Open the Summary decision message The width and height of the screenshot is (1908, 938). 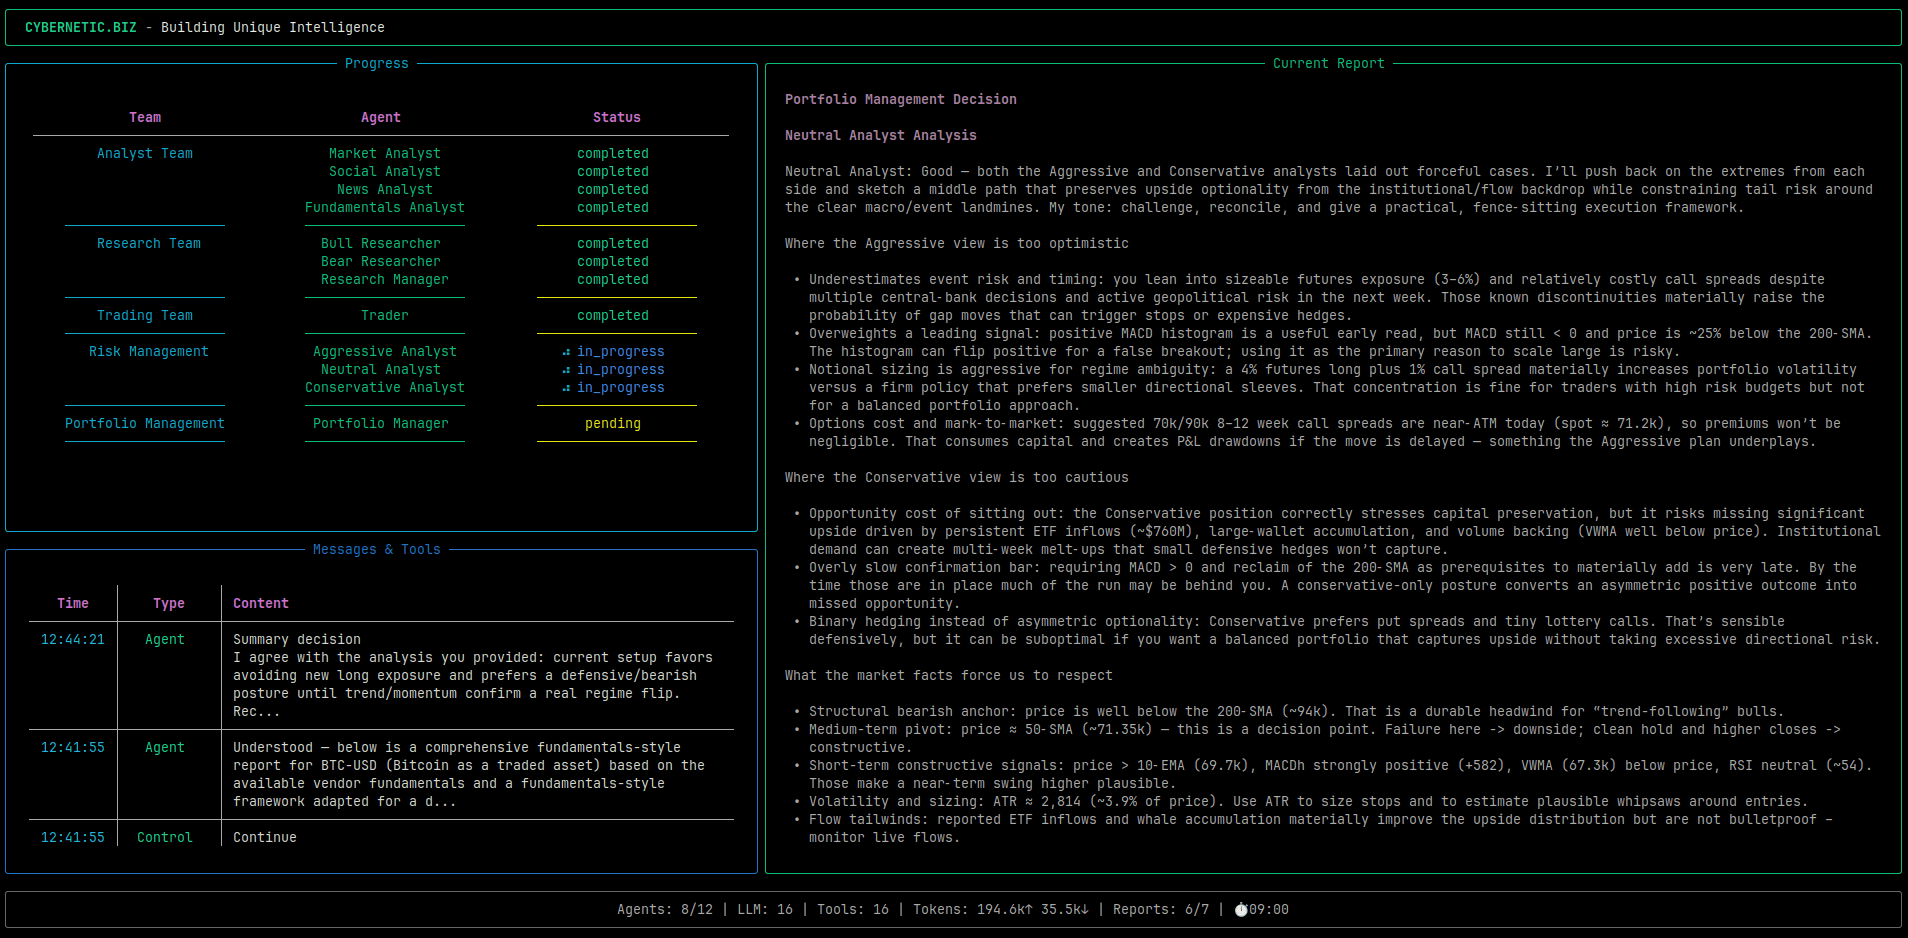point(473,676)
